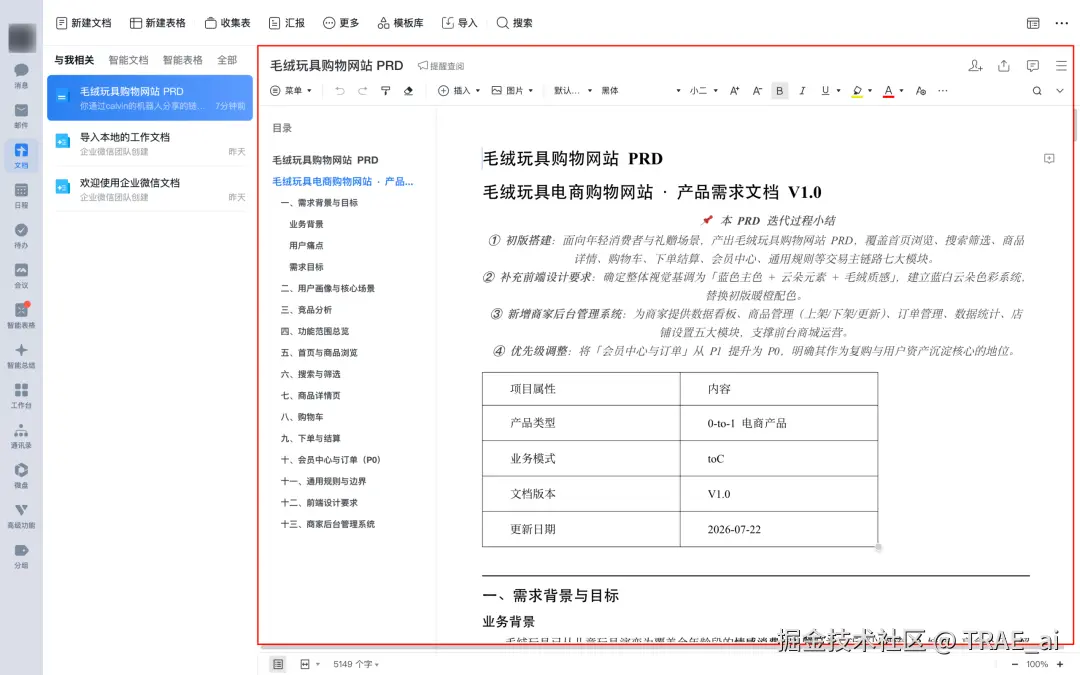Image resolution: width=1080 pixels, height=675 pixels.
Task: Open the page width dropdown in status bar
Action: pyautogui.click(x=310, y=664)
